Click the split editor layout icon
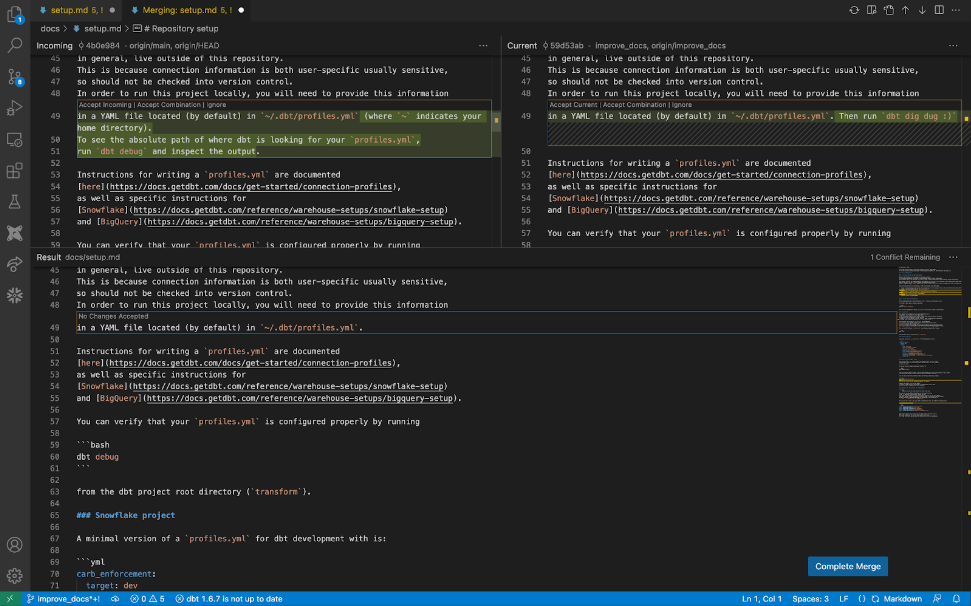The image size is (971, 606). coord(939,10)
